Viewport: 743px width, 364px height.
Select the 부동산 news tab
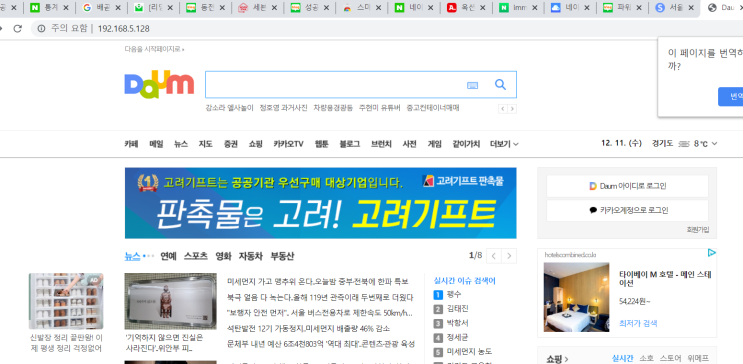(x=282, y=256)
